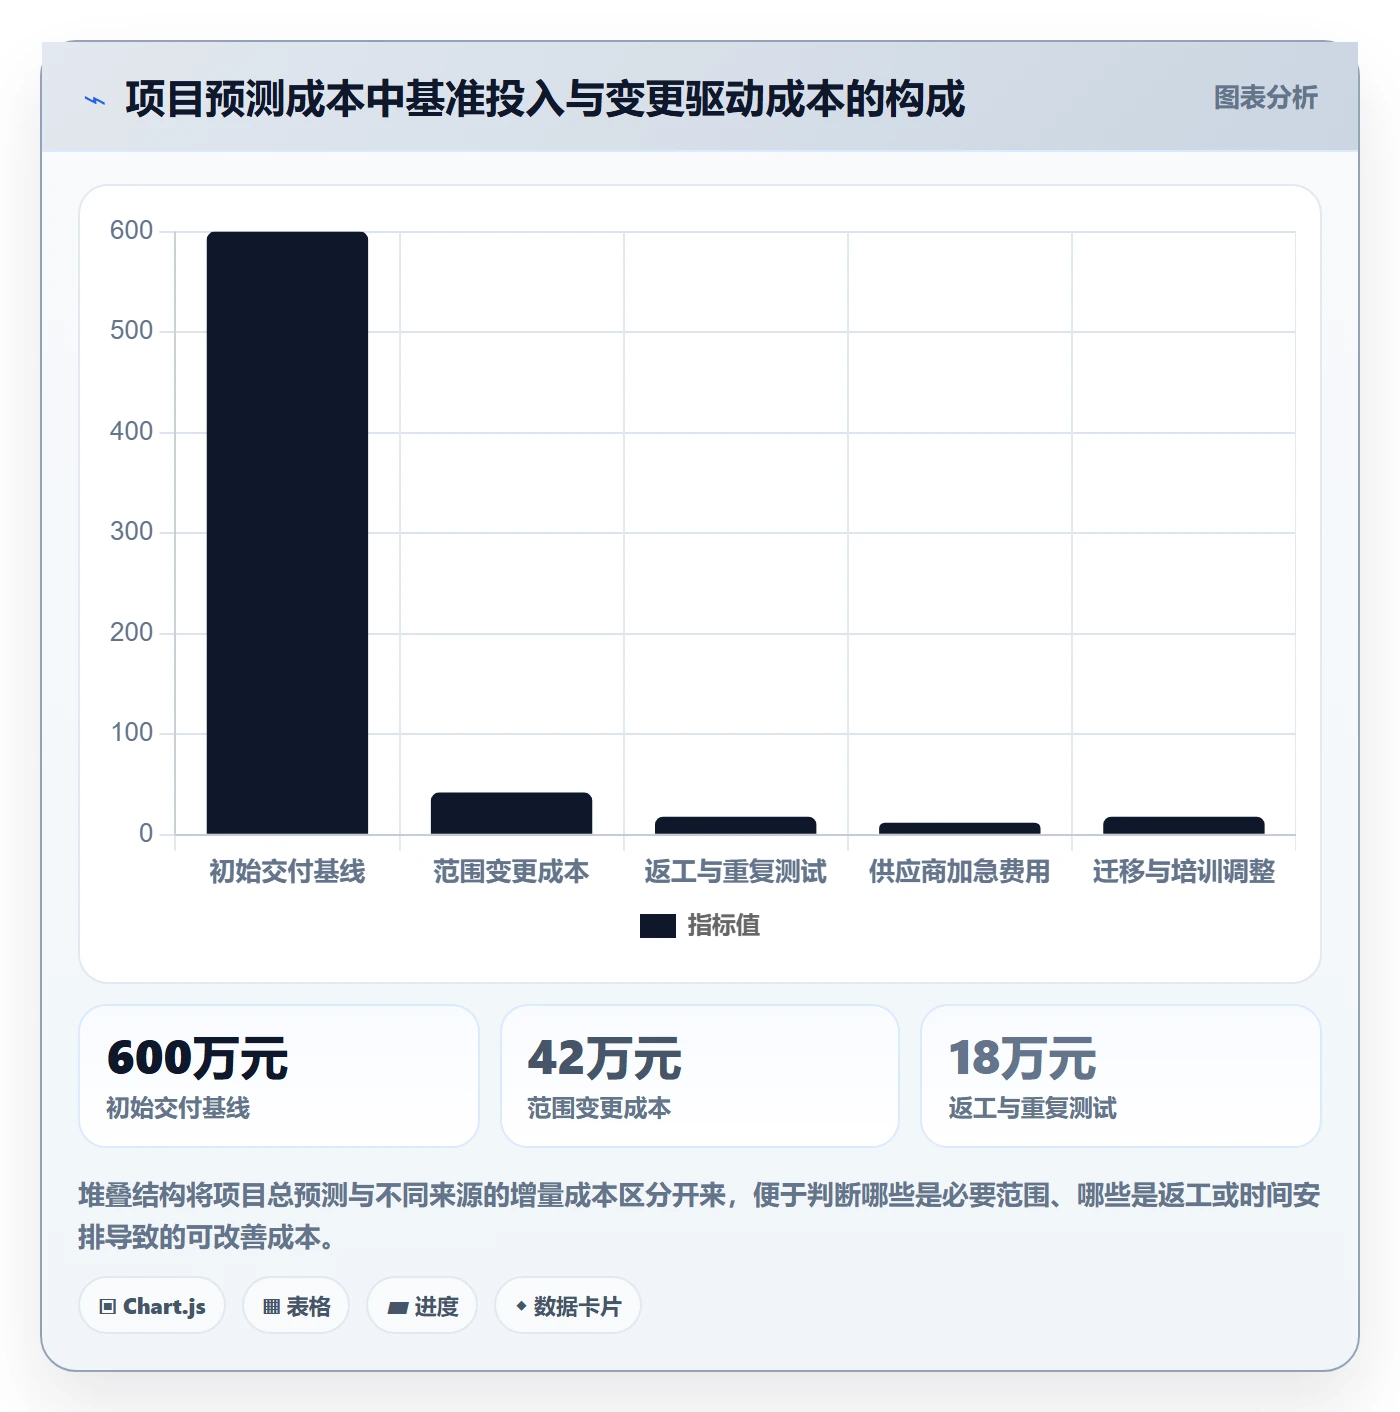Click the 400 y-axis tick label

pos(131,432)
